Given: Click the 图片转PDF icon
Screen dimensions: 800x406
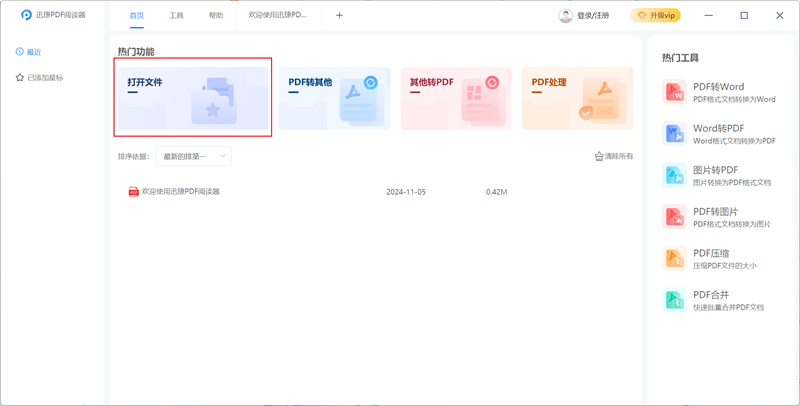Looking at the screenshot, I should click(674, 175).
